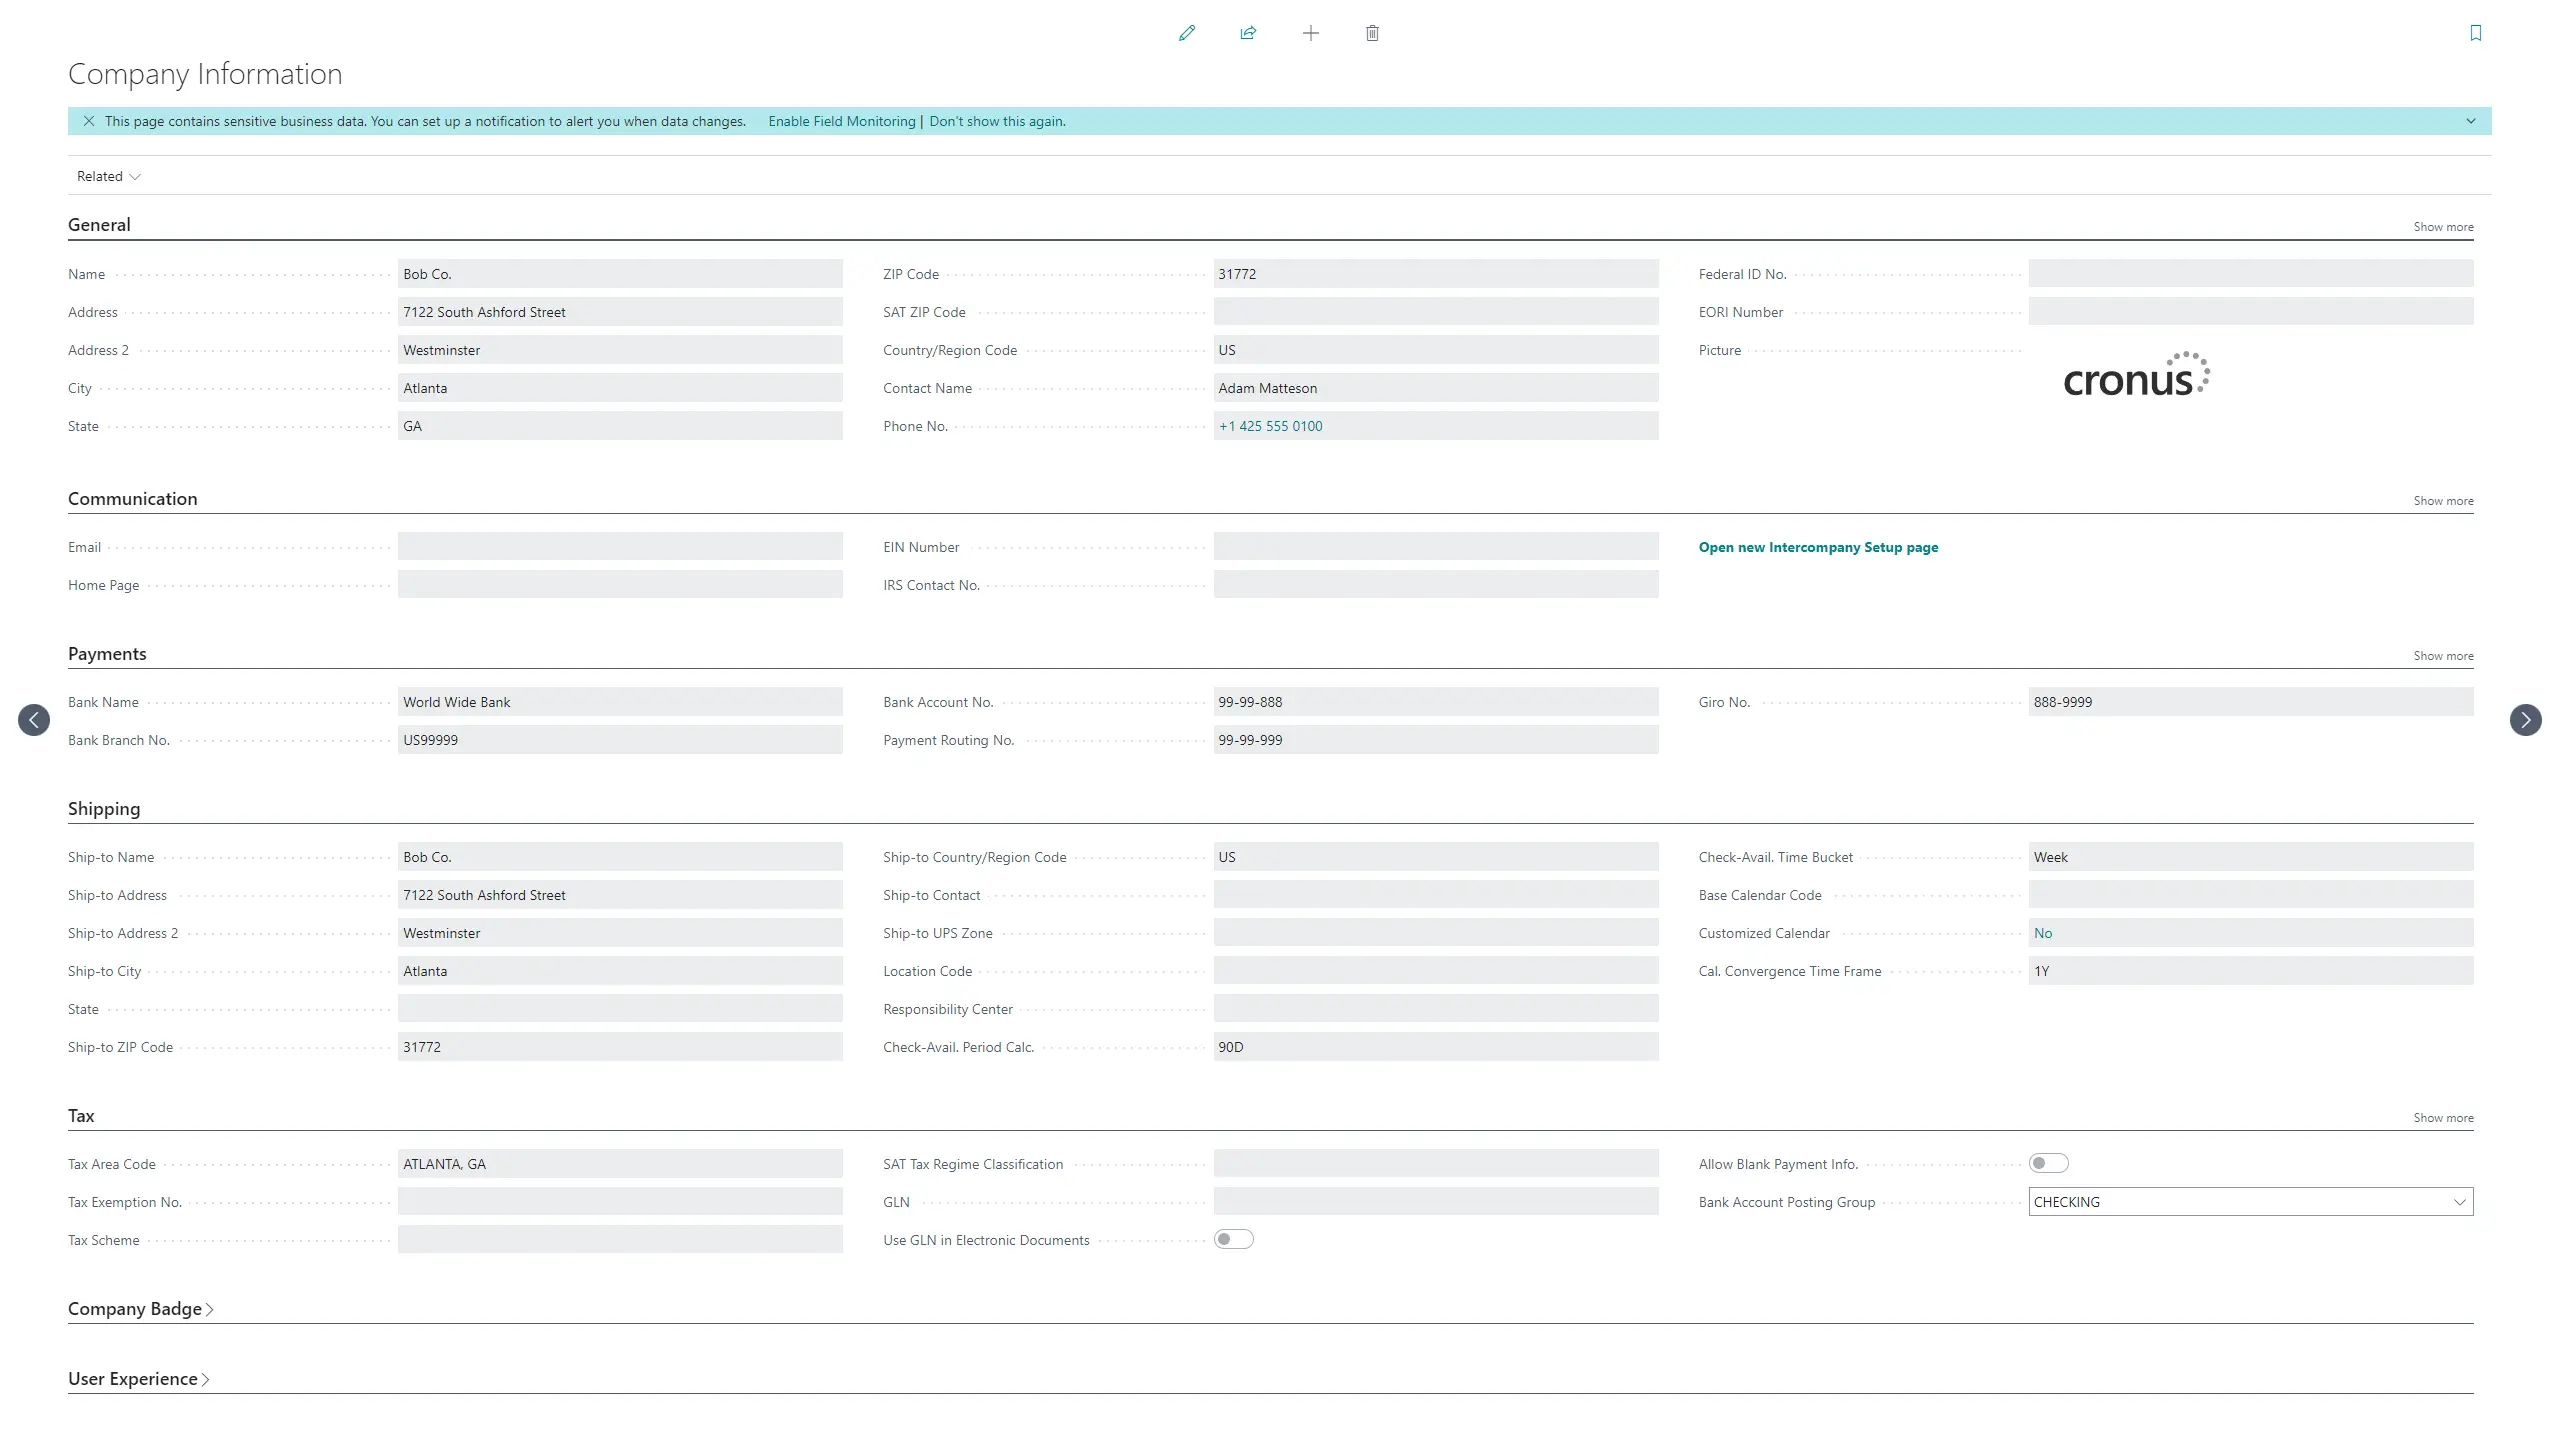The width and height of the screenshot is (2560, 1440).
Task: Expand the Company Badge section
Action: [x=140, y=1309]
